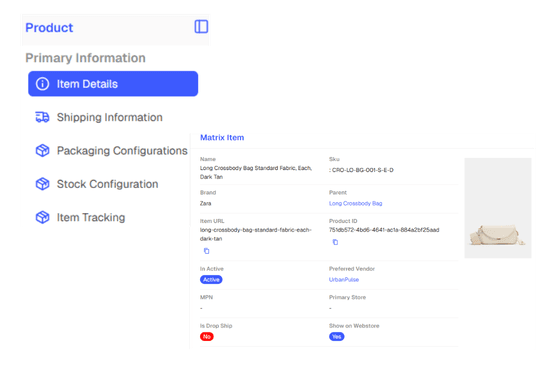Screen dimensions: 540x384
Task: Click the Item Details info icon
Action: click(x=42, y=84)
